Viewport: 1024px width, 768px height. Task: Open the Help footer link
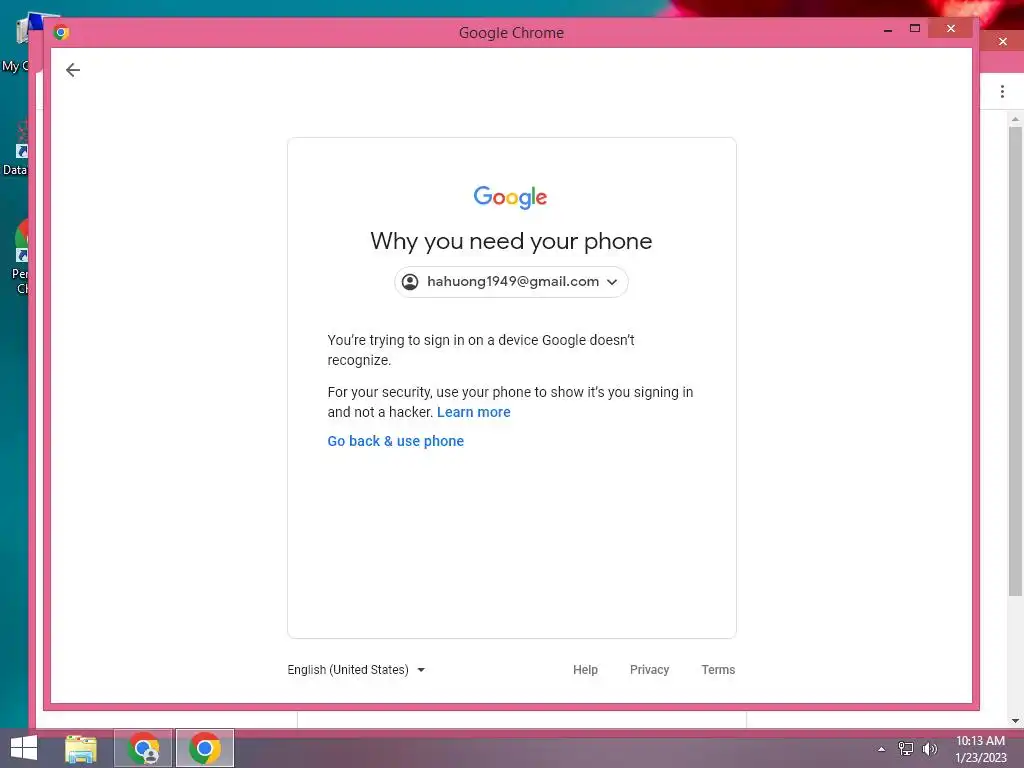click(585, 669)
